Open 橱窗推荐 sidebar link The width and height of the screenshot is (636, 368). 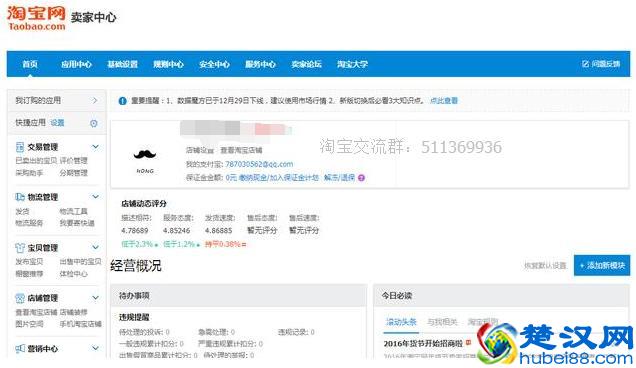pos(29,274)
